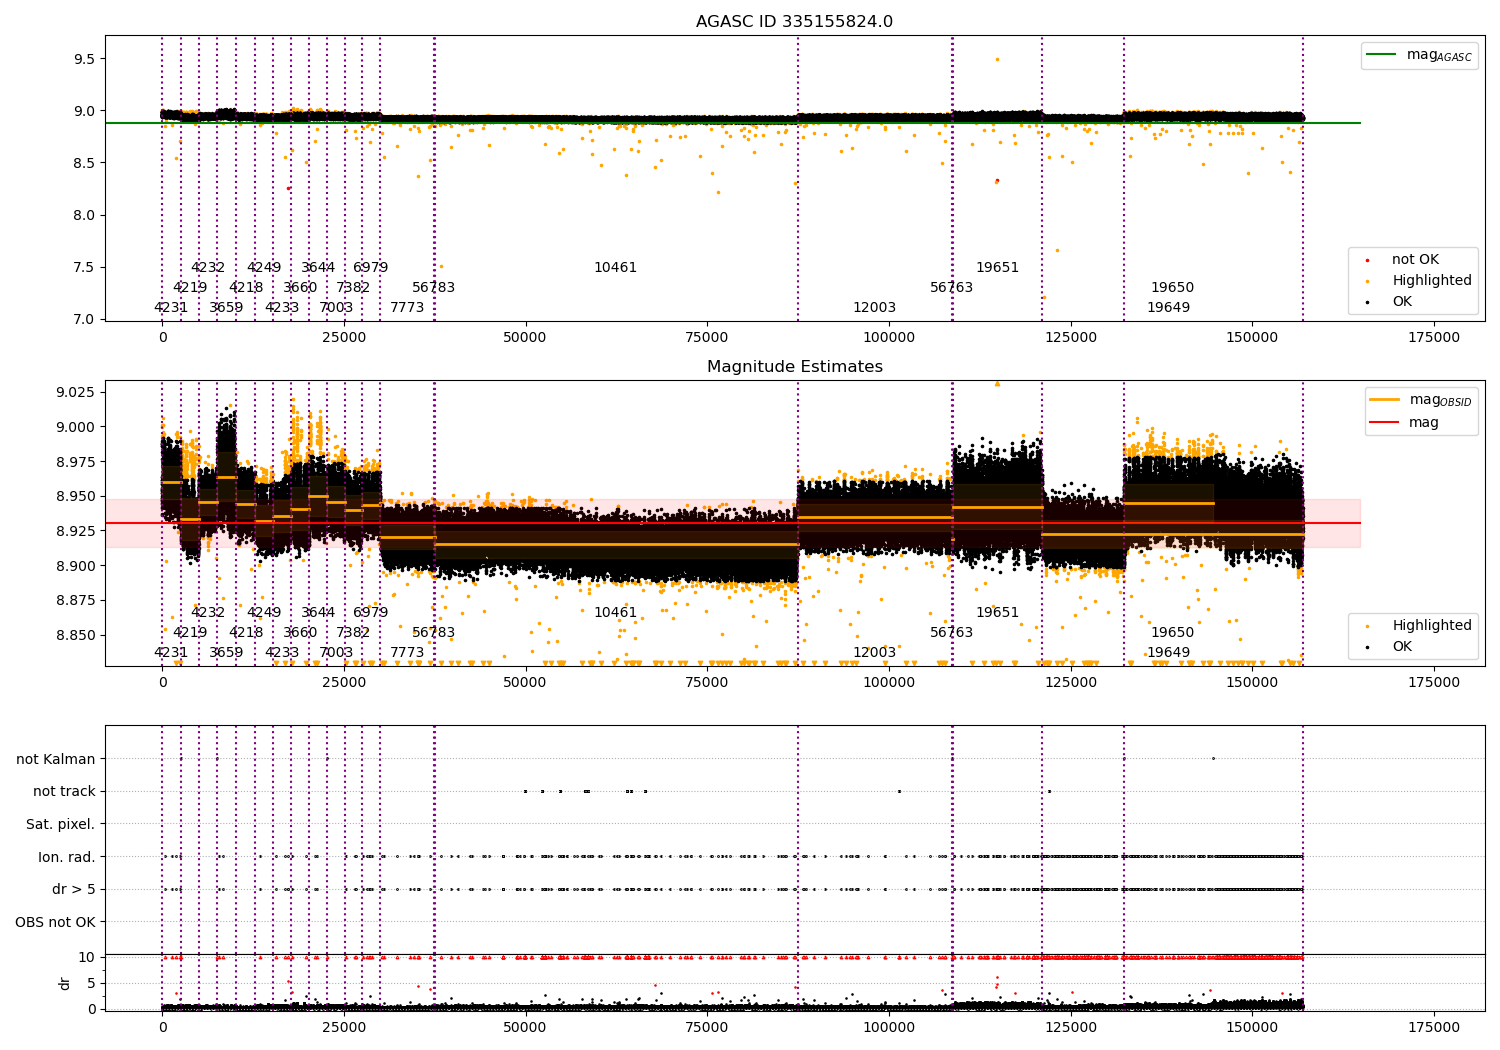Image resolution: width=1500 pixels, height=1050 pixels.
Task: Click obsid label 6979 in the top plot
Action: [370, 268]
